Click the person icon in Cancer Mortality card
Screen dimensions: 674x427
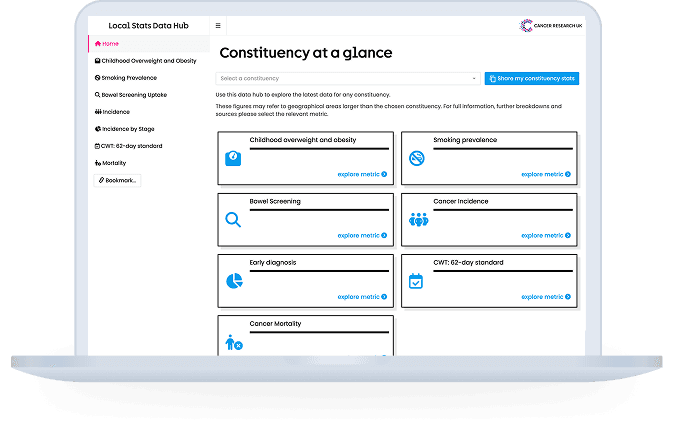[x=234, y=342]
